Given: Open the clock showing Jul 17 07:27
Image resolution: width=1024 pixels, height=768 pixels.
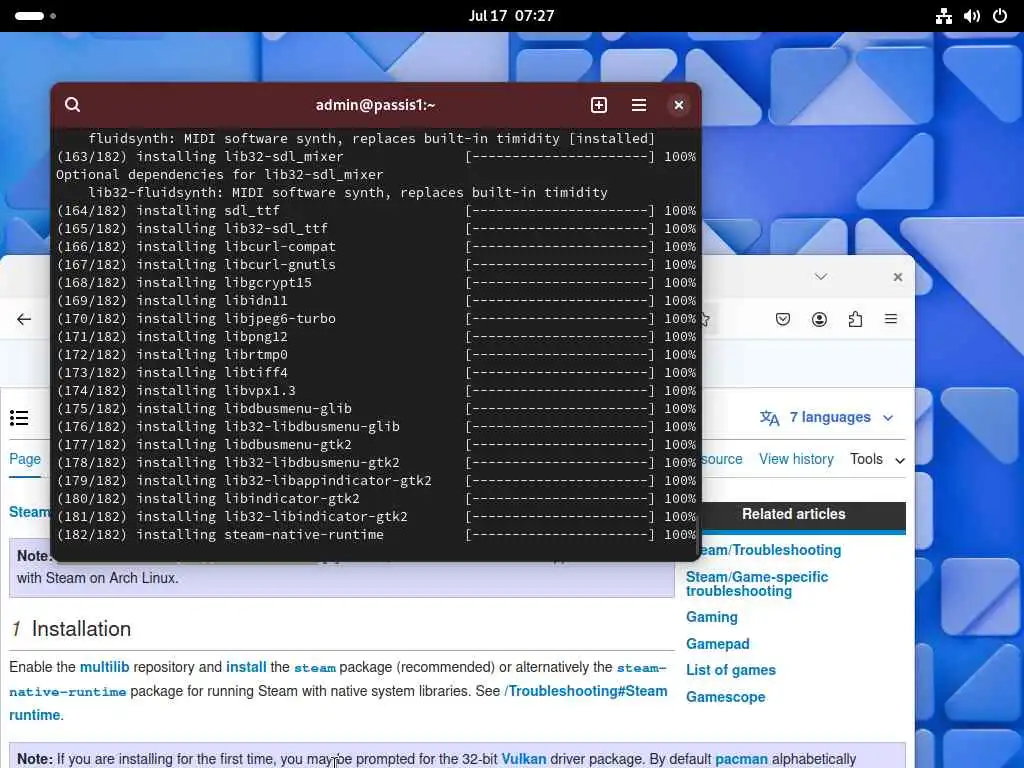Looking at the screenshot, I should coord(511,16).
